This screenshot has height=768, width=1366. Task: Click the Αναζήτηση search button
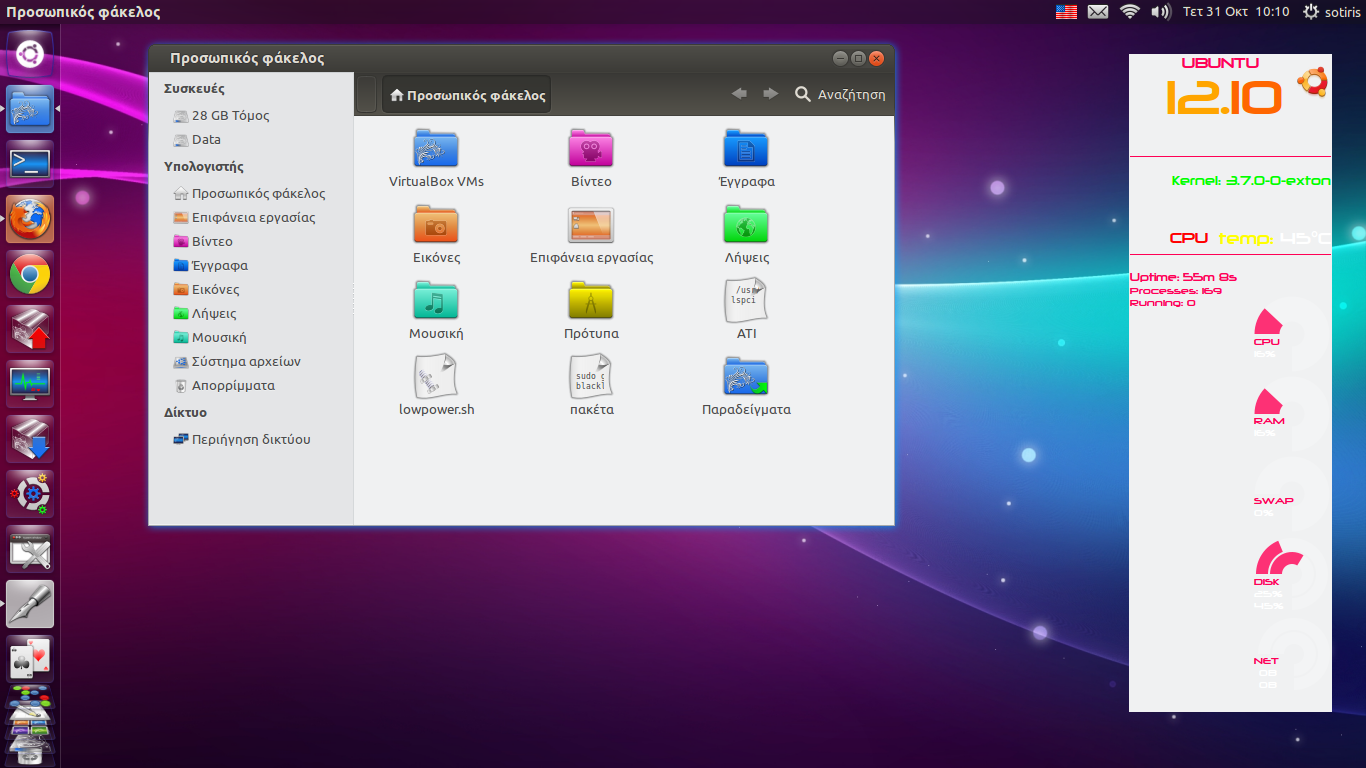click(840, 95)
